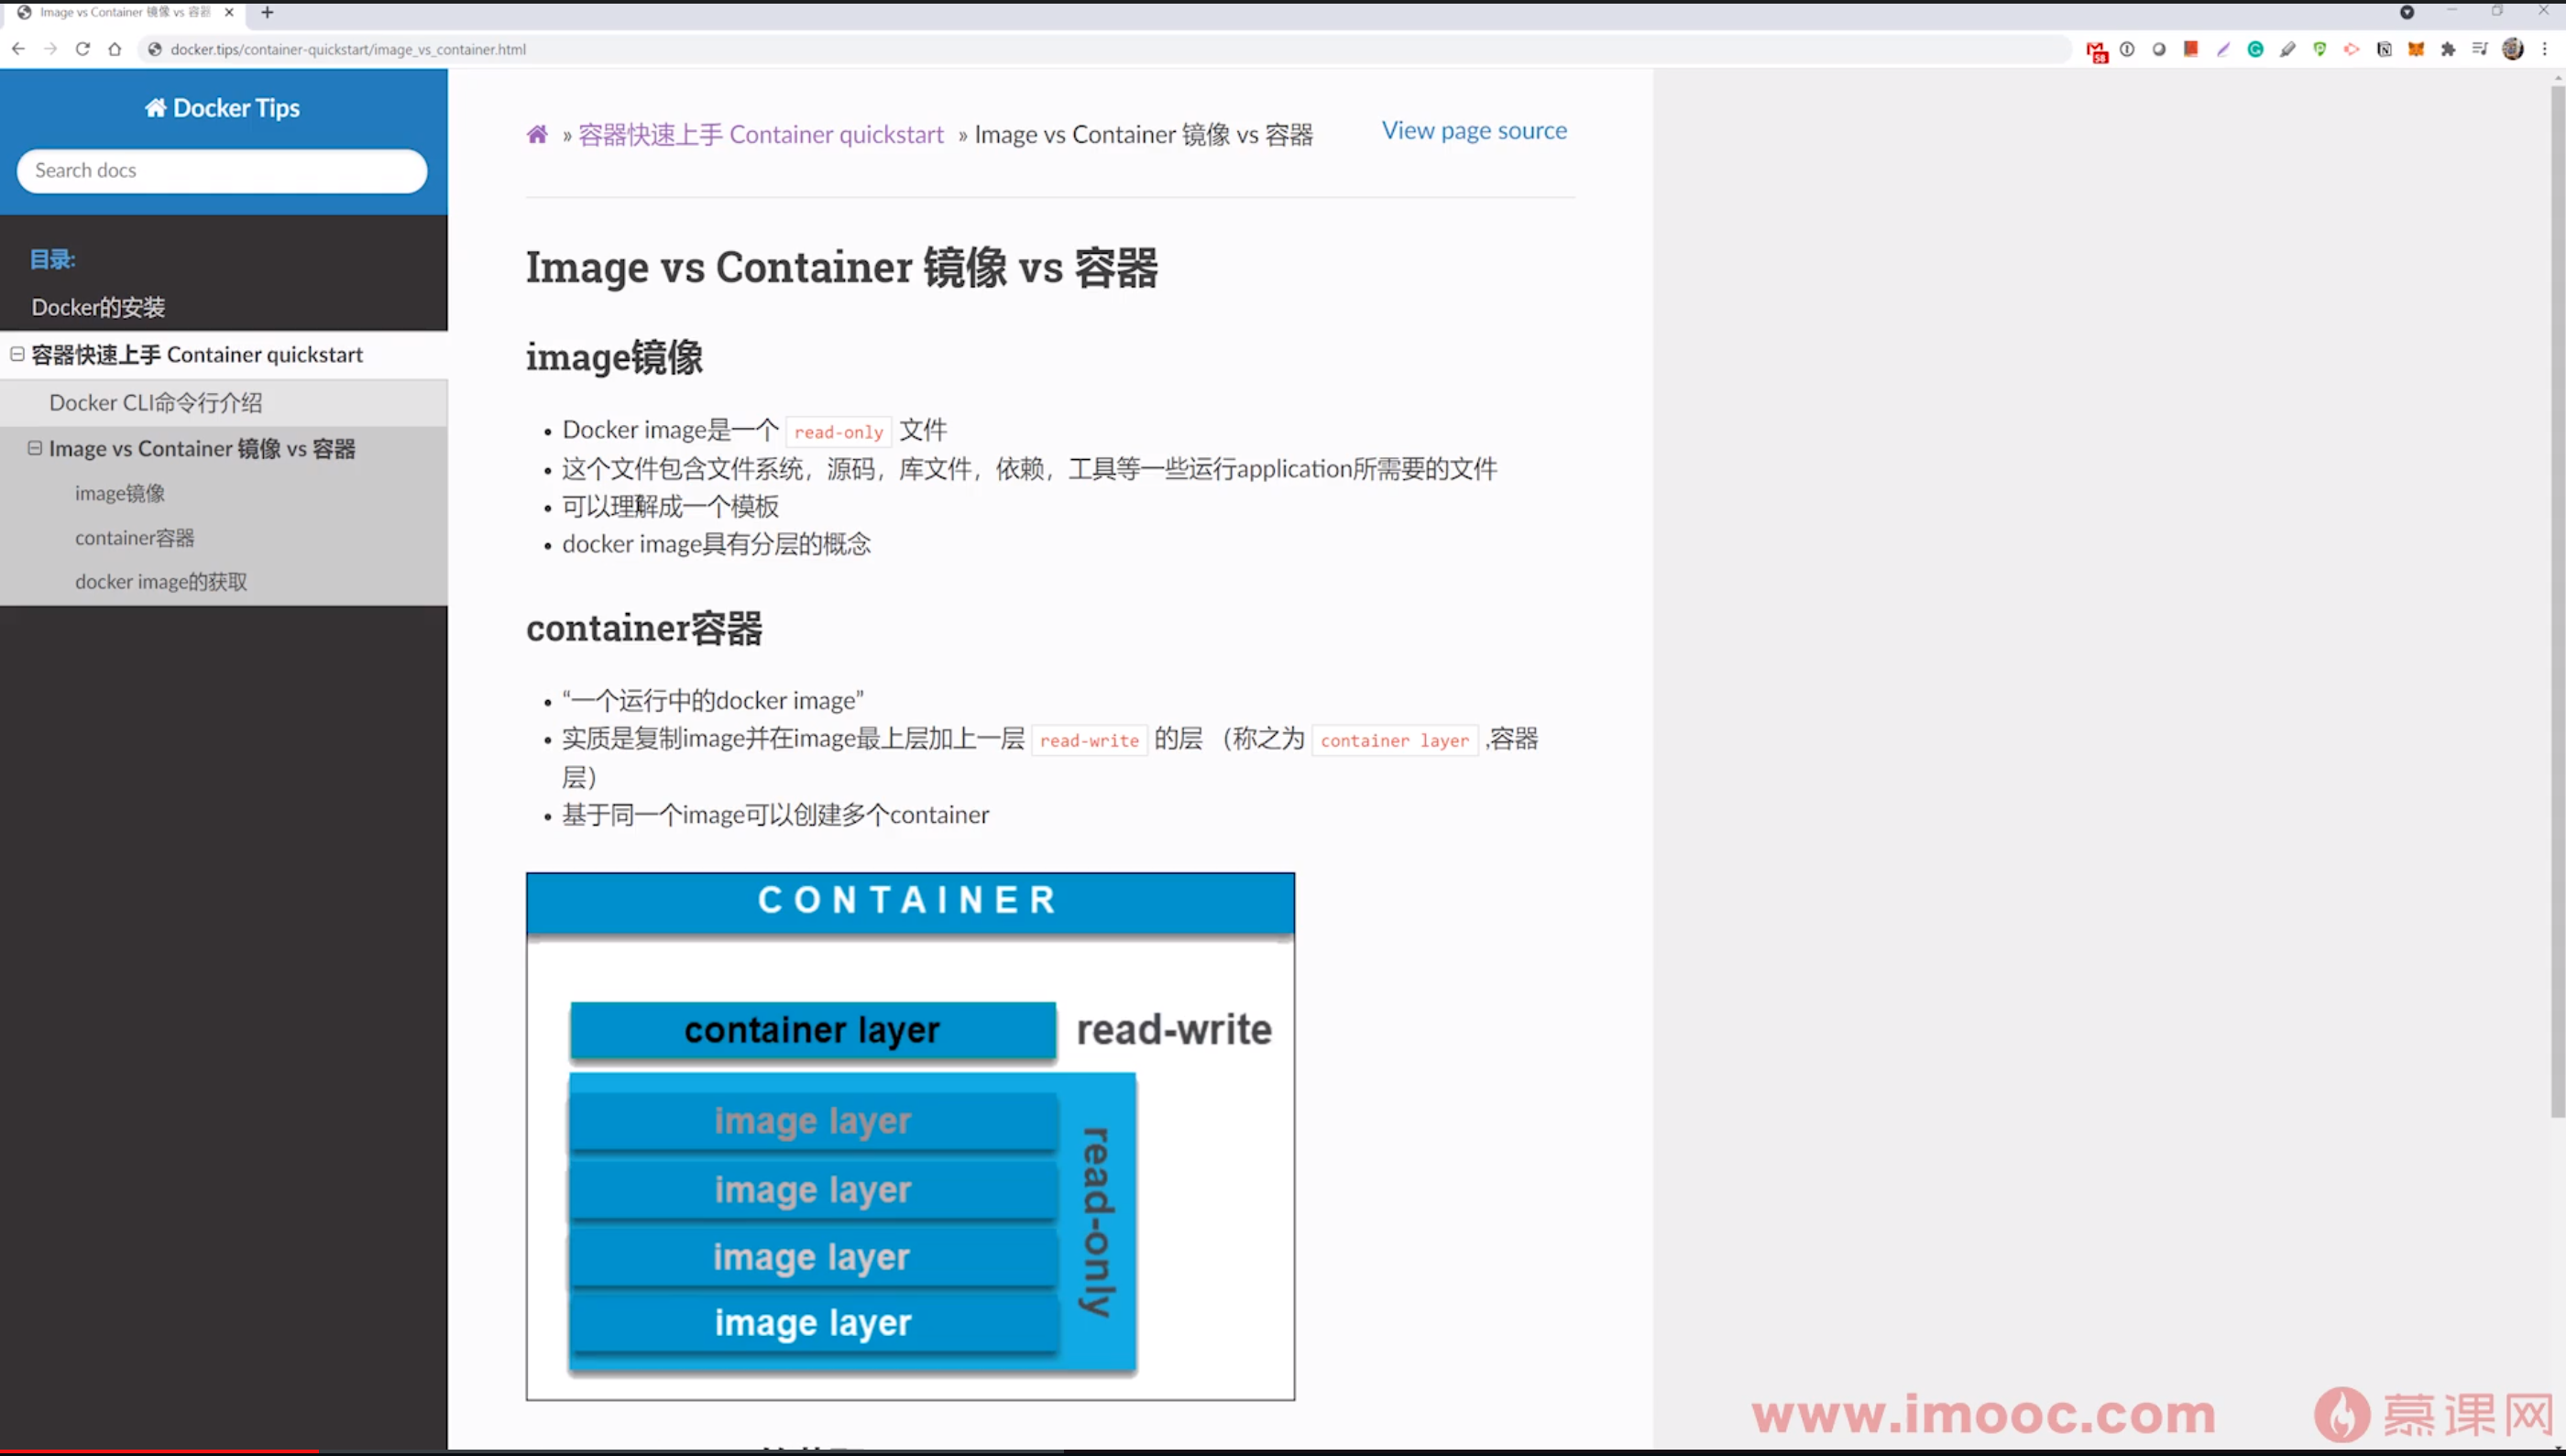2566x1456 pixels.
Task: Go to Docker CLI命令行介绍 page
Action: coord(155,402)
